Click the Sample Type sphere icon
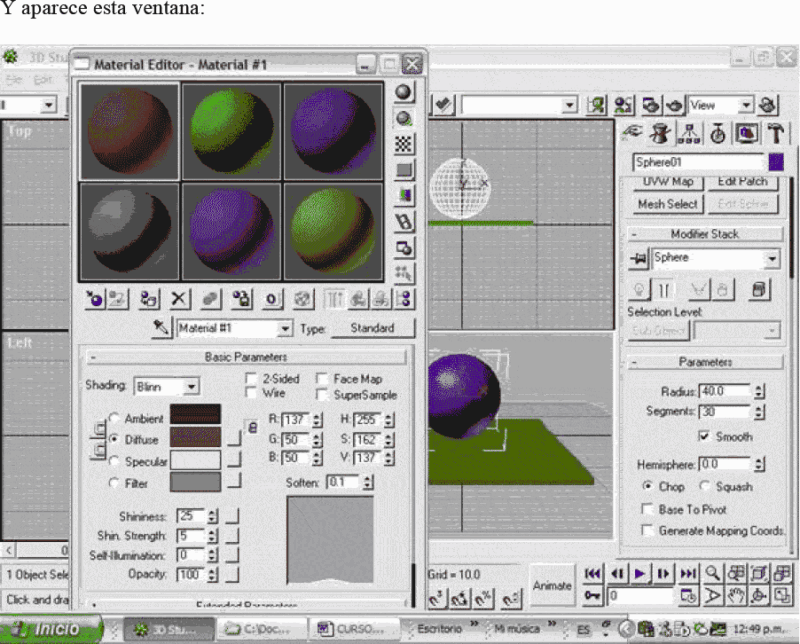800x644 pixels. point(403,92)
